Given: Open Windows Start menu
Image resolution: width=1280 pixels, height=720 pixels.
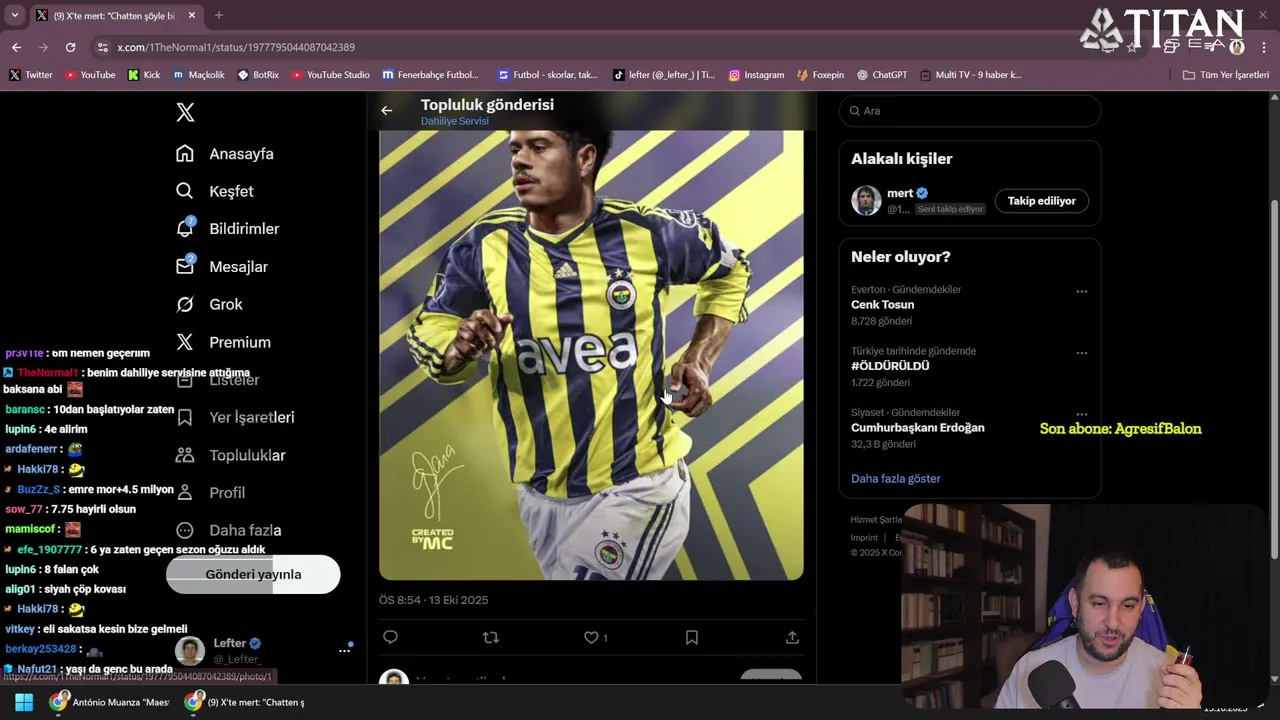Looking at the screenshot, I should pyautogui.click(x=24, y=702).
